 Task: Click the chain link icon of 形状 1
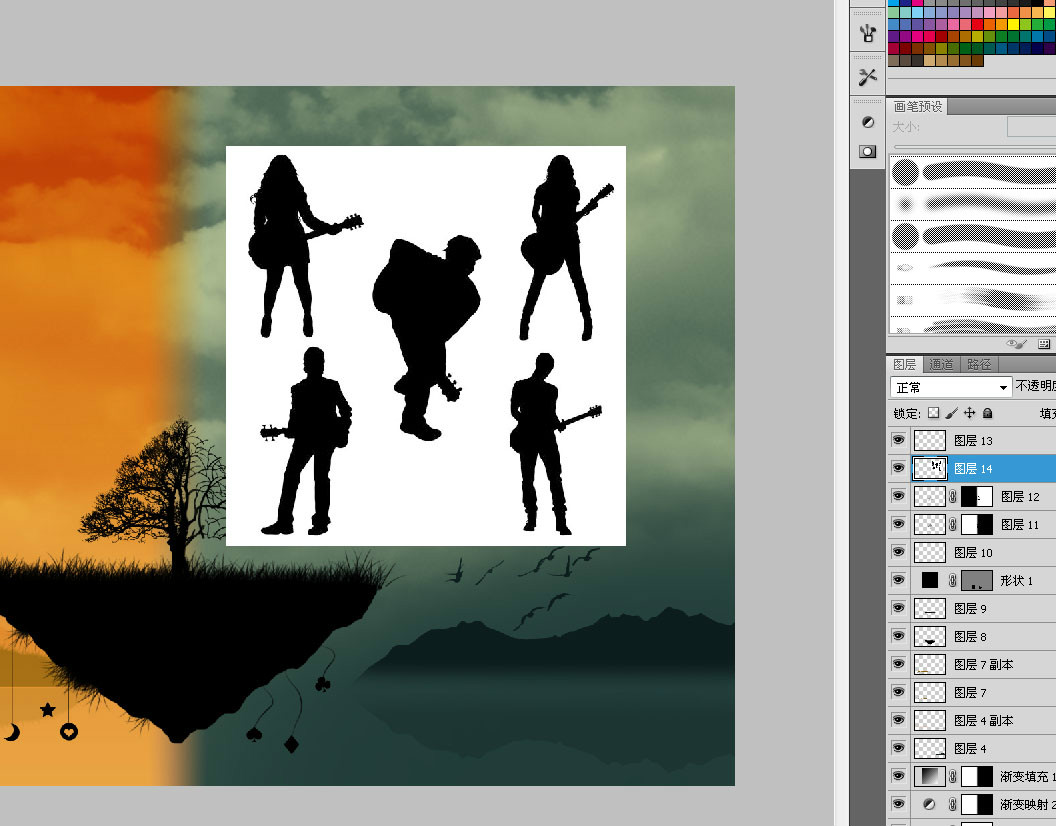[x=953, y=580]
